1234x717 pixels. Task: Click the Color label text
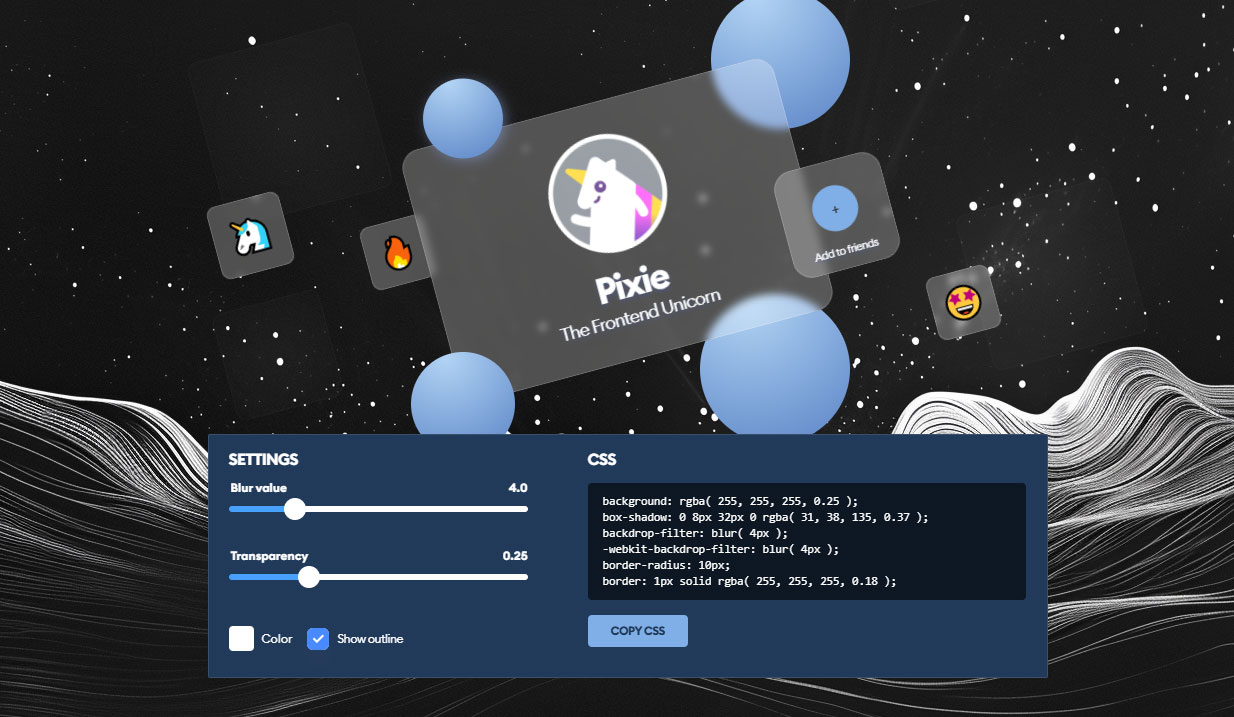coord(277,638)
